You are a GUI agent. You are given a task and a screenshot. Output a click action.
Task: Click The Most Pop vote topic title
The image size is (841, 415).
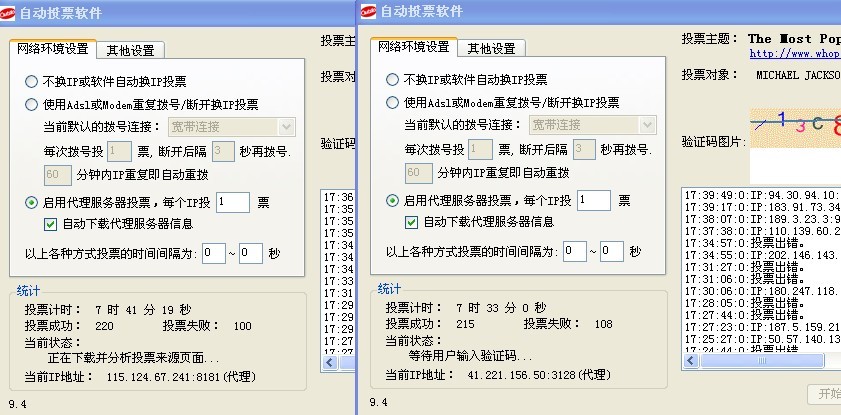click(x=794, y=39)
